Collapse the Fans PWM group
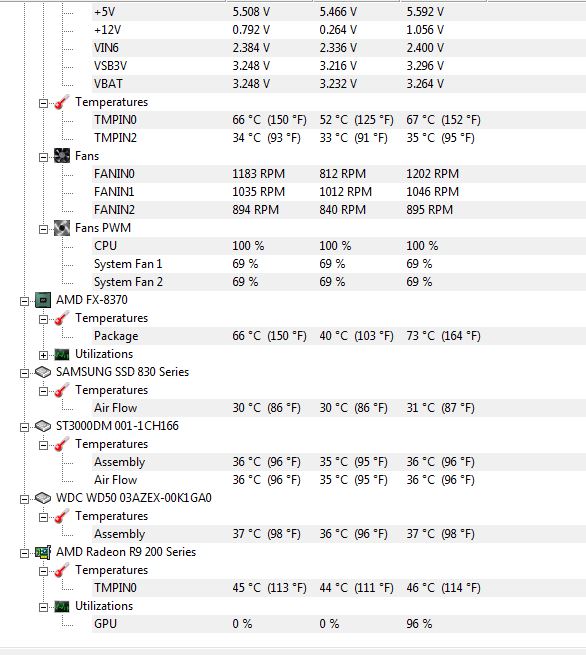This screenshot has width=586, height=655. [x=43, y=229]
